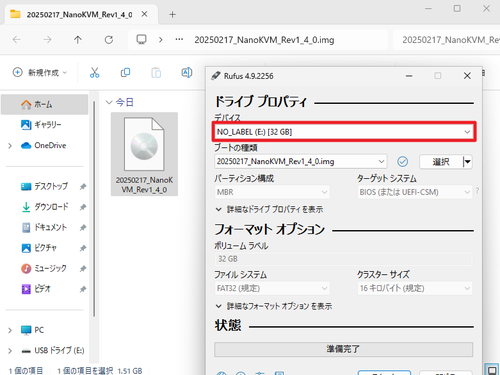Expand 詳細なフォーマット オプションを表示 section
The width and height of the screenshot is (500, 375).
click(x=274, y=306)
